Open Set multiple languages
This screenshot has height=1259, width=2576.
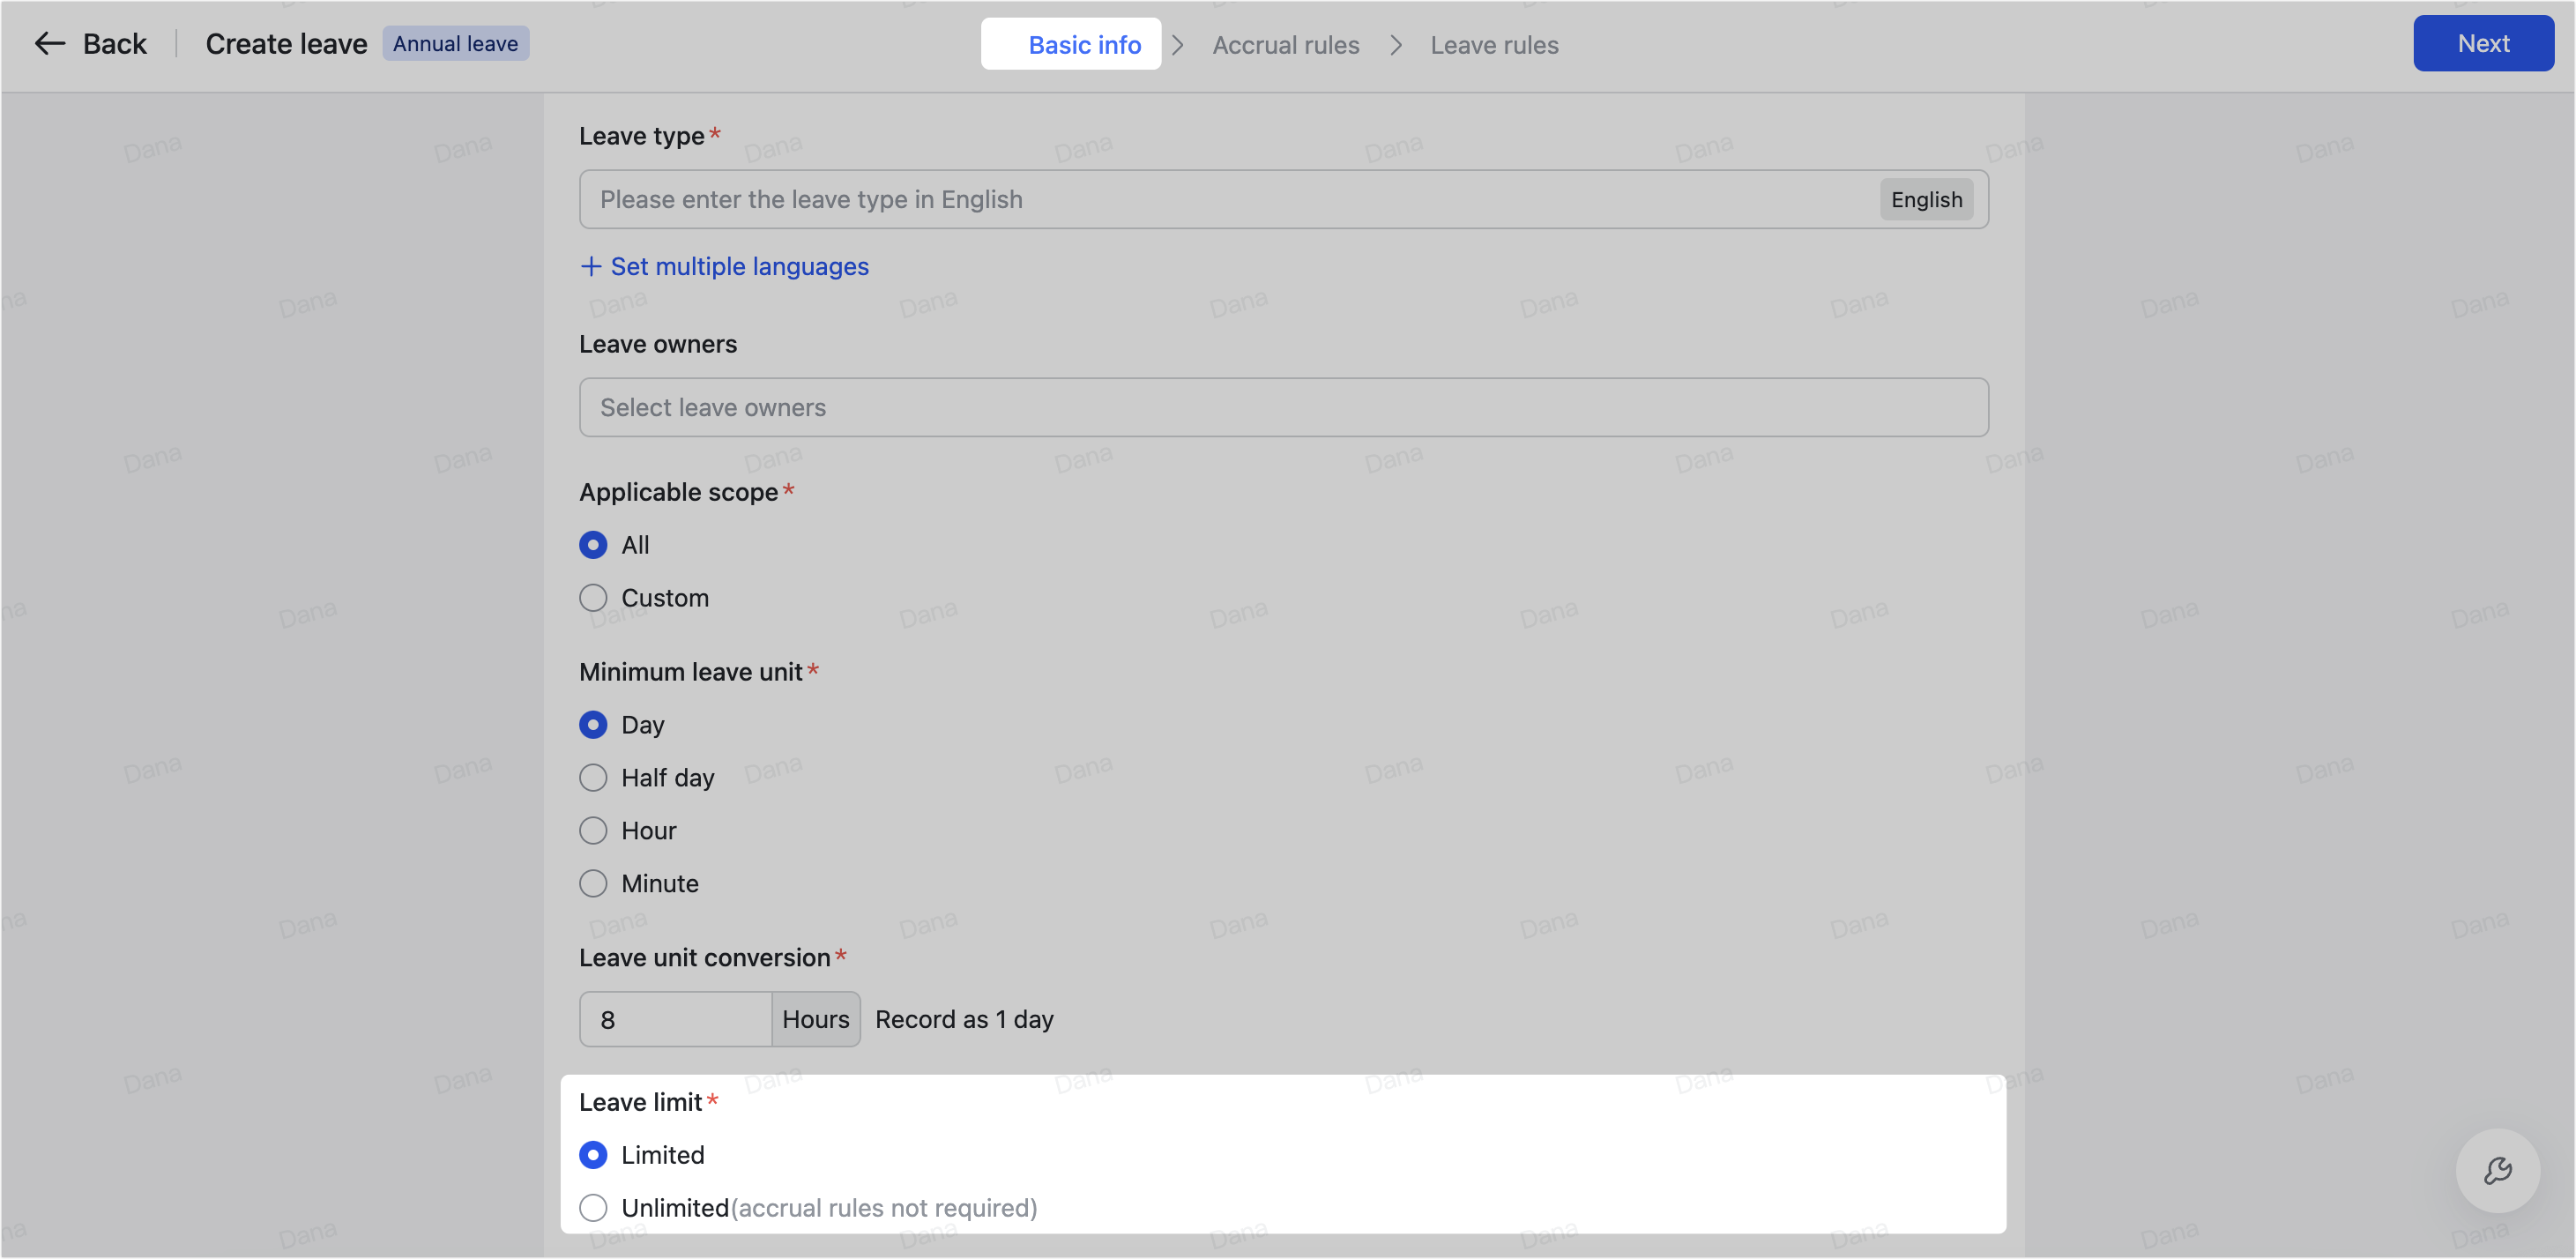739,266
